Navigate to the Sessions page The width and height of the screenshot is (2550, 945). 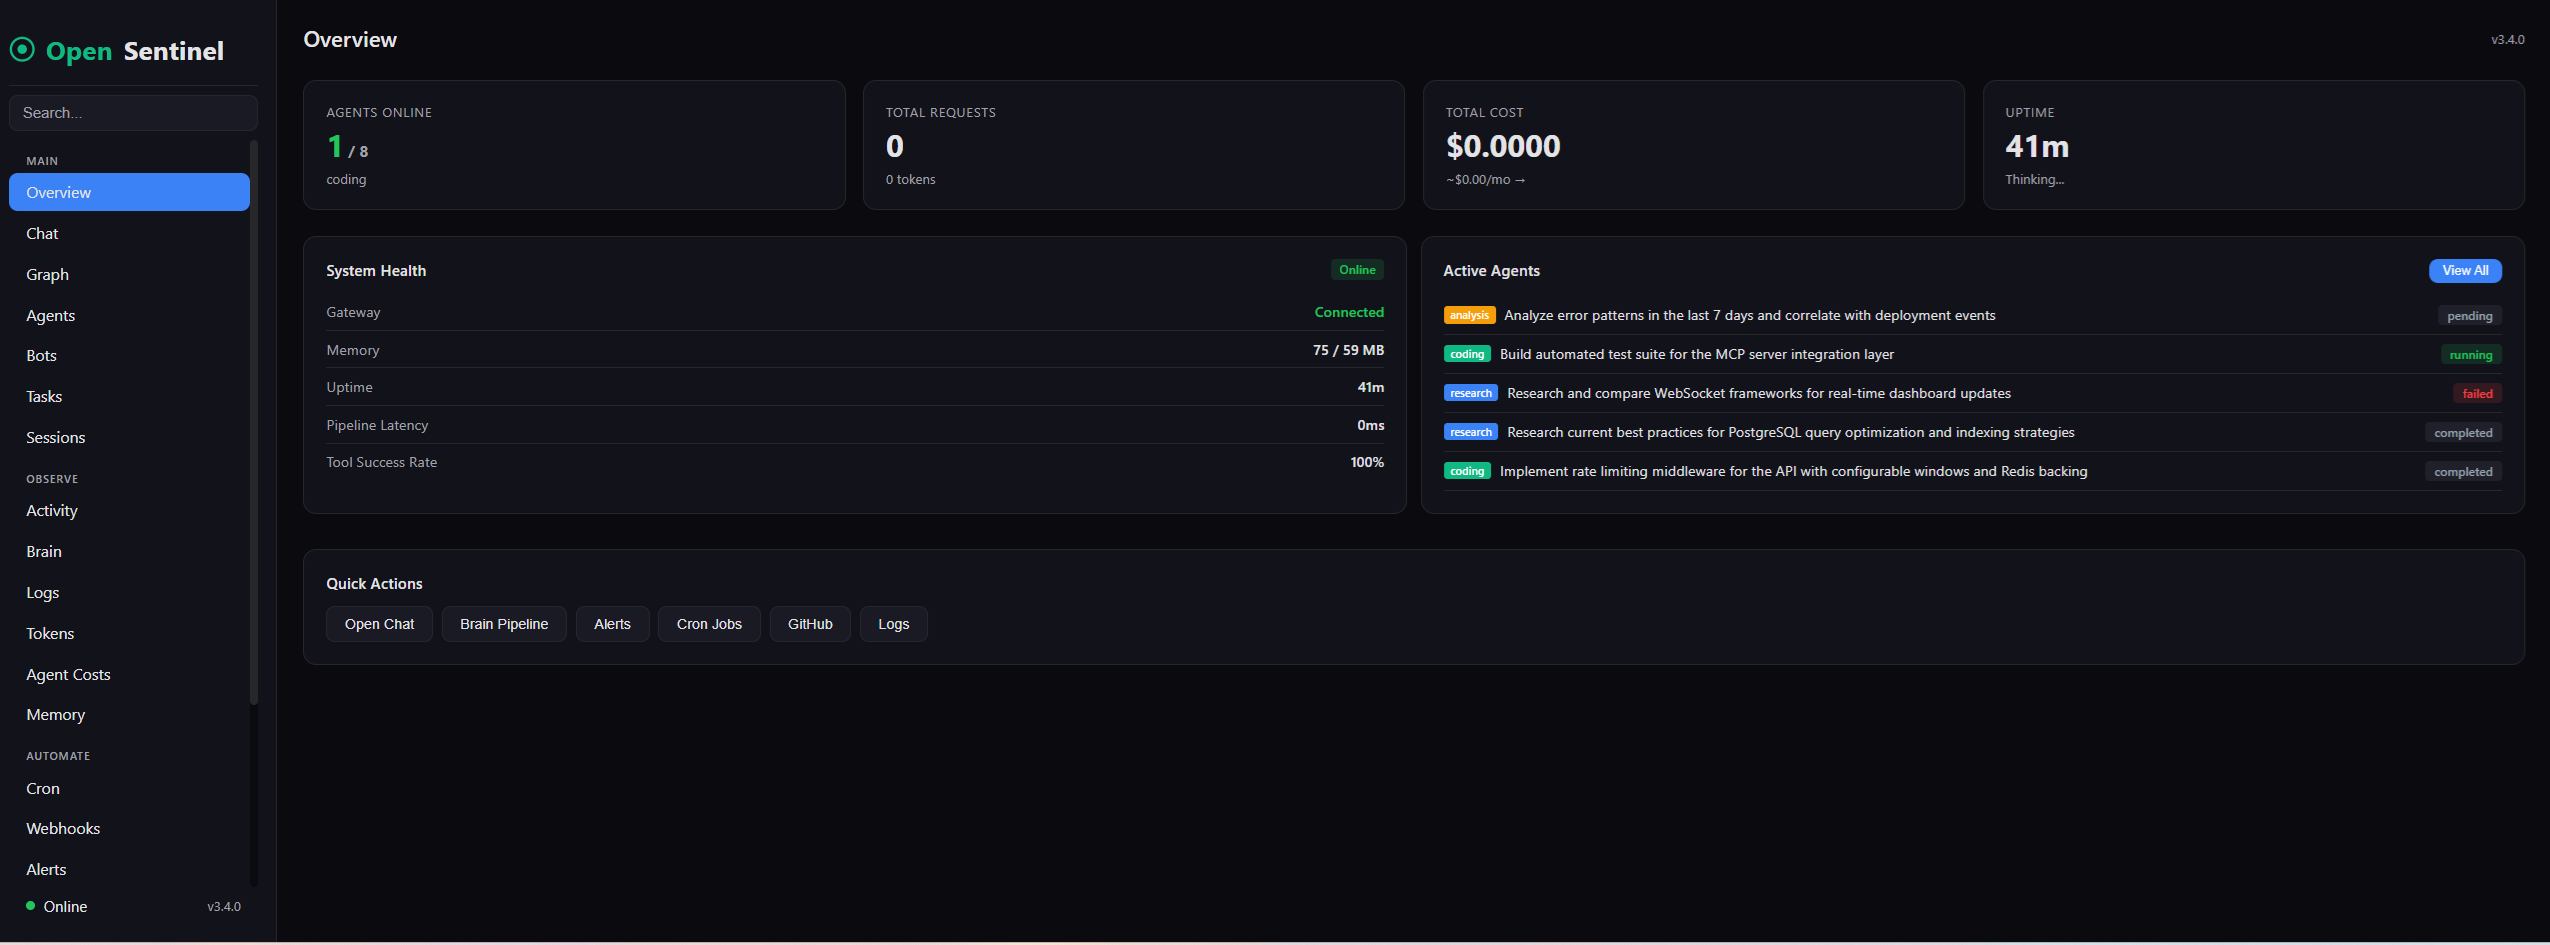(x=55, y=437)
